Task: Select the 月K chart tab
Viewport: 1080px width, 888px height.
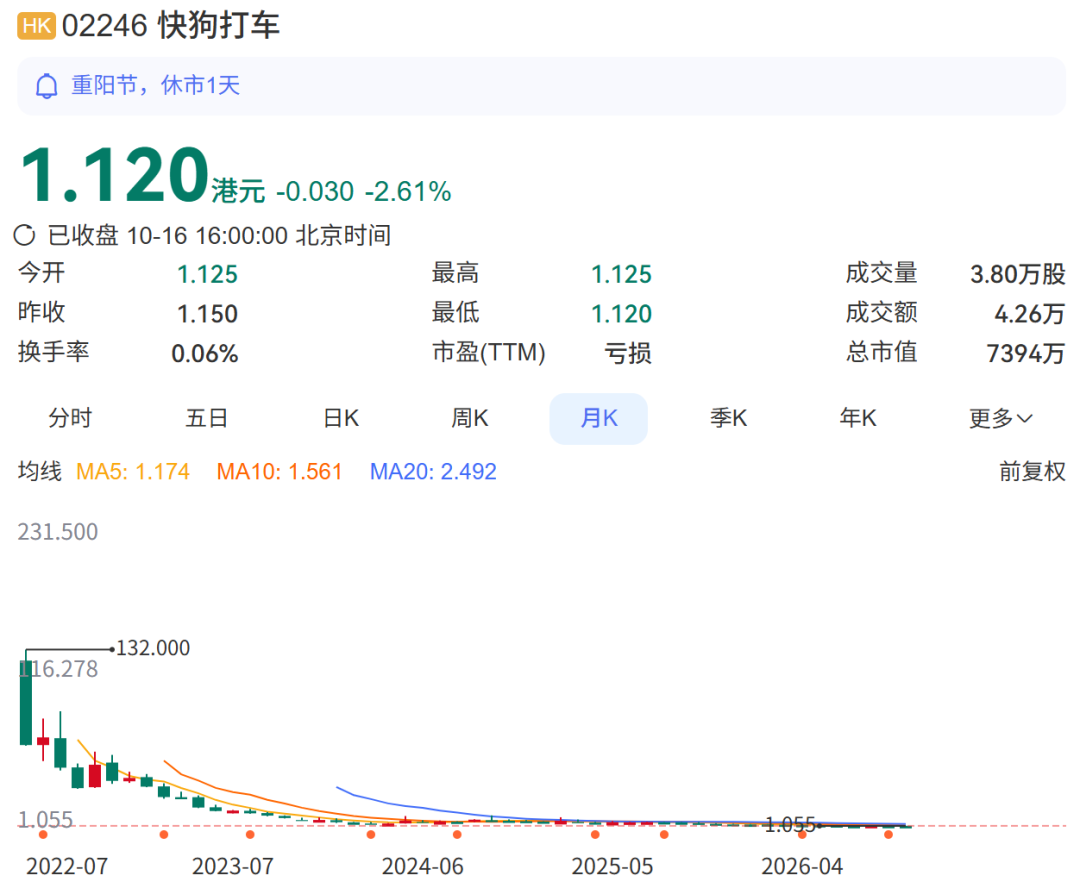Action: coord(599,419)
